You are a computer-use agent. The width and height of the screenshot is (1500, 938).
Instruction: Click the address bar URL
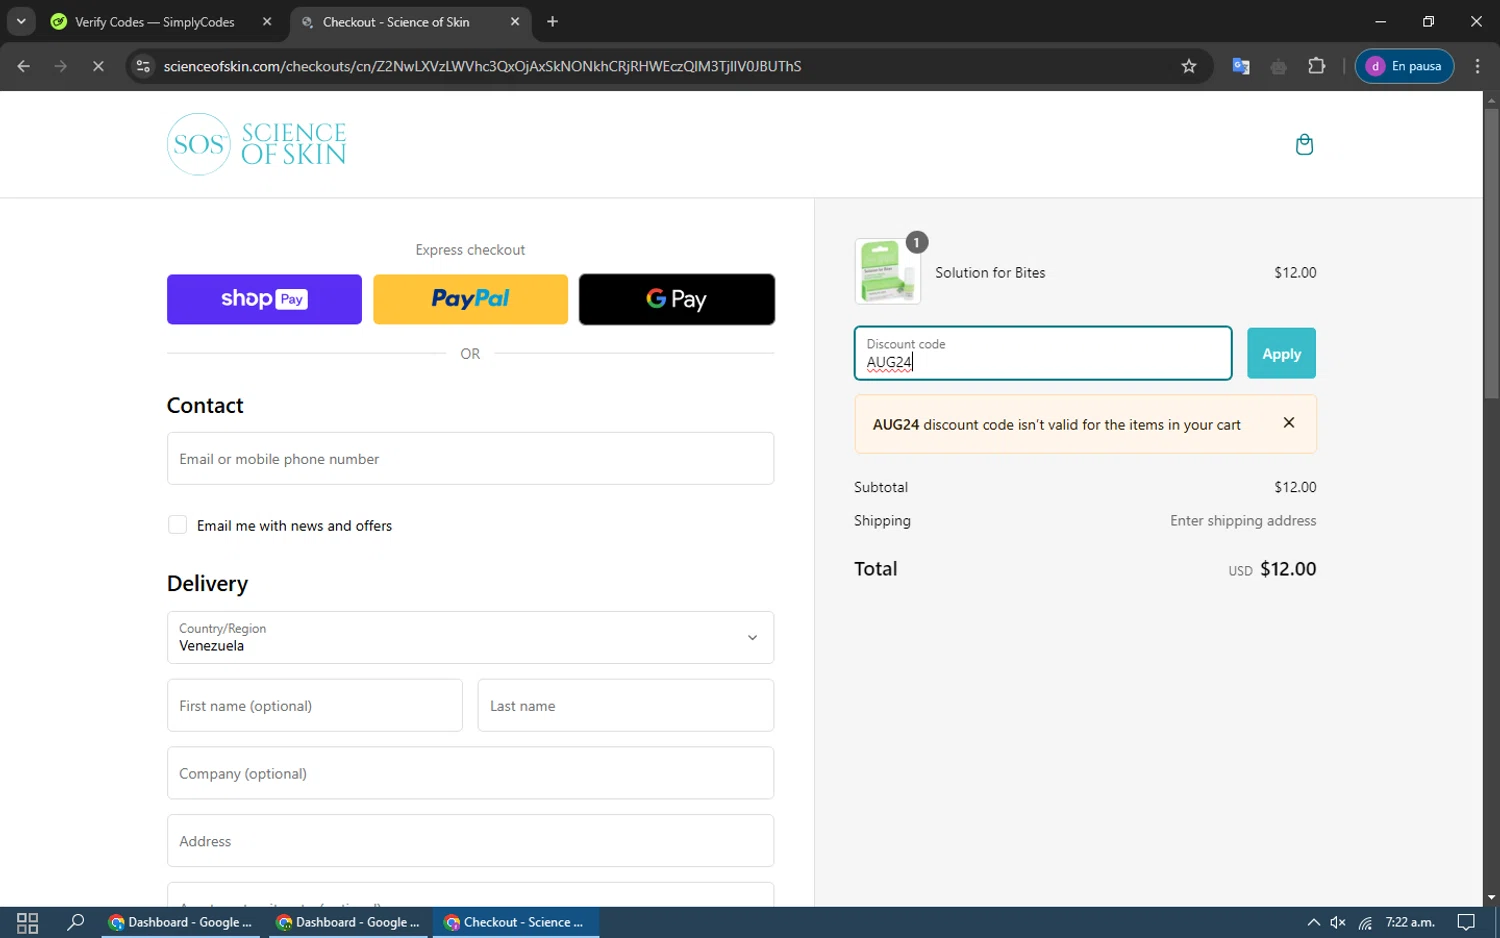click(x=482, y=66)
